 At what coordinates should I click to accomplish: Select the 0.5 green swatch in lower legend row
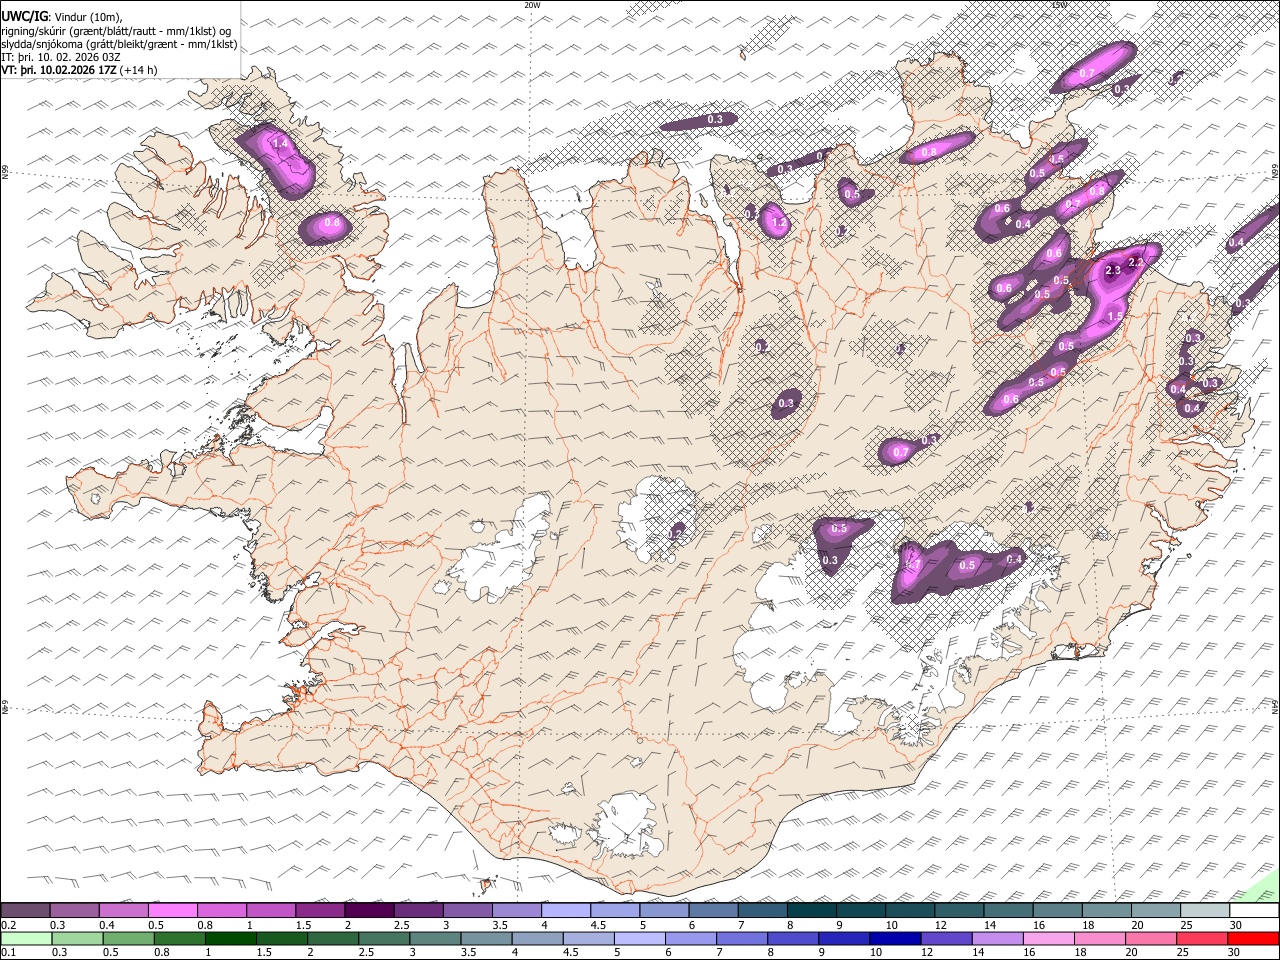tap(128, 939)
